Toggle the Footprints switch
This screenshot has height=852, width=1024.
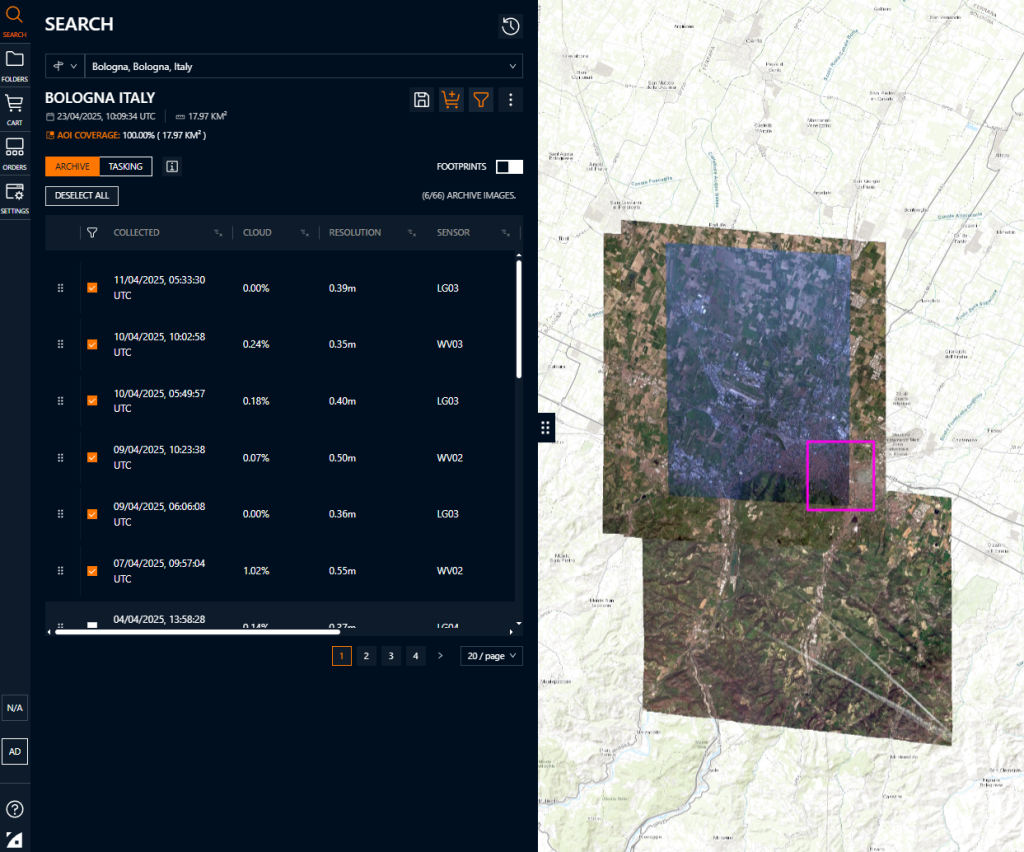tap(509, 166)
